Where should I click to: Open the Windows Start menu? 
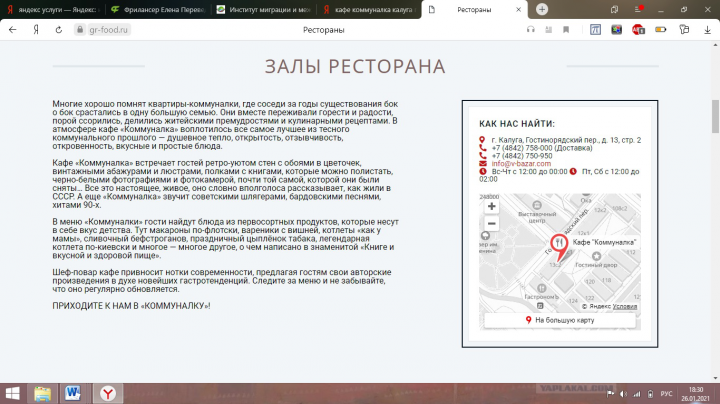(x=12, y=393)
